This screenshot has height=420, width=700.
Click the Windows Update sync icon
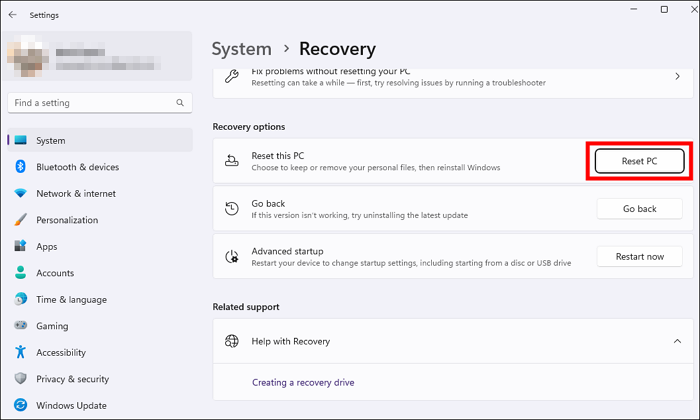point(21,405)
